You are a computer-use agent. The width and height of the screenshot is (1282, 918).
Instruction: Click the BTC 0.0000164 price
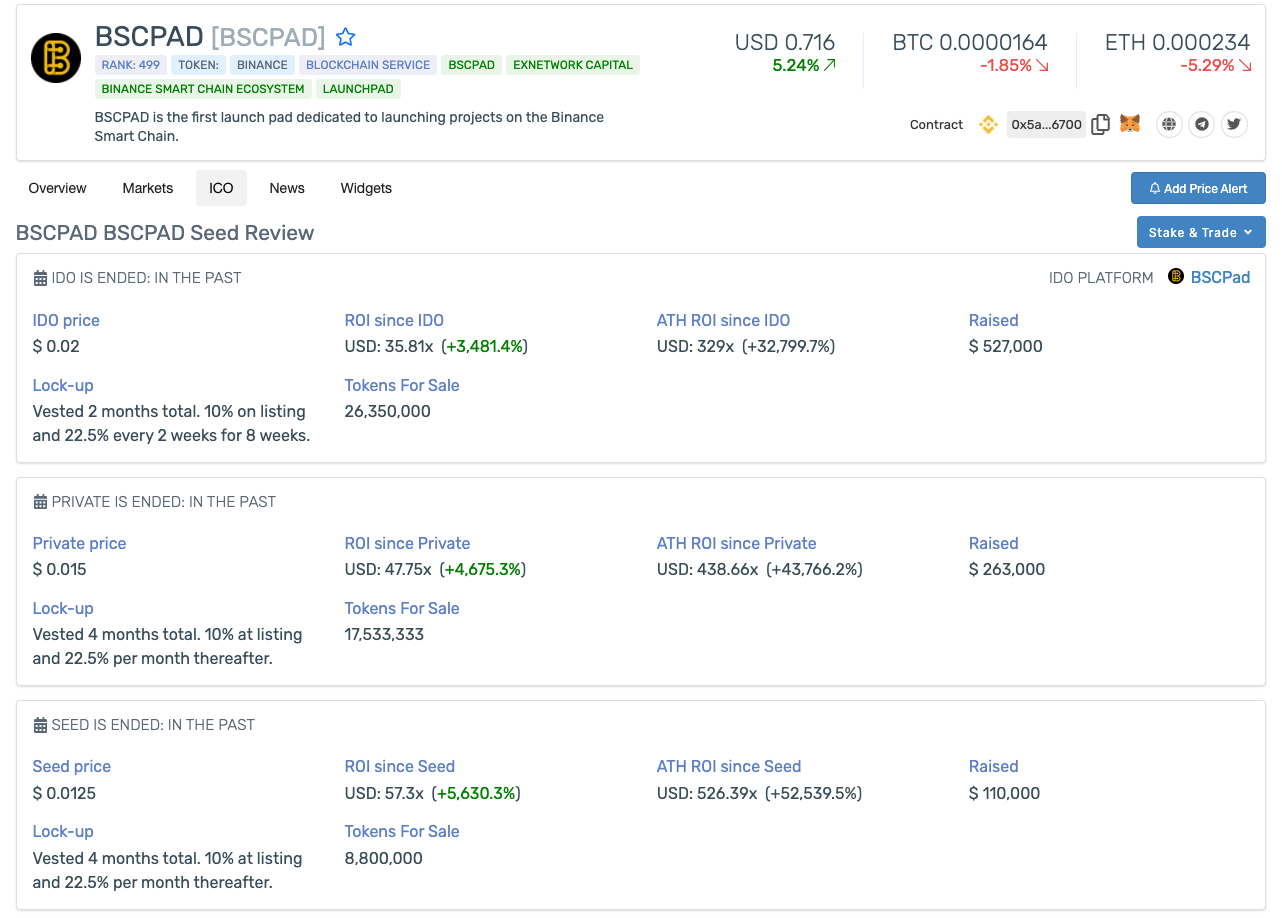coord(970,42)
